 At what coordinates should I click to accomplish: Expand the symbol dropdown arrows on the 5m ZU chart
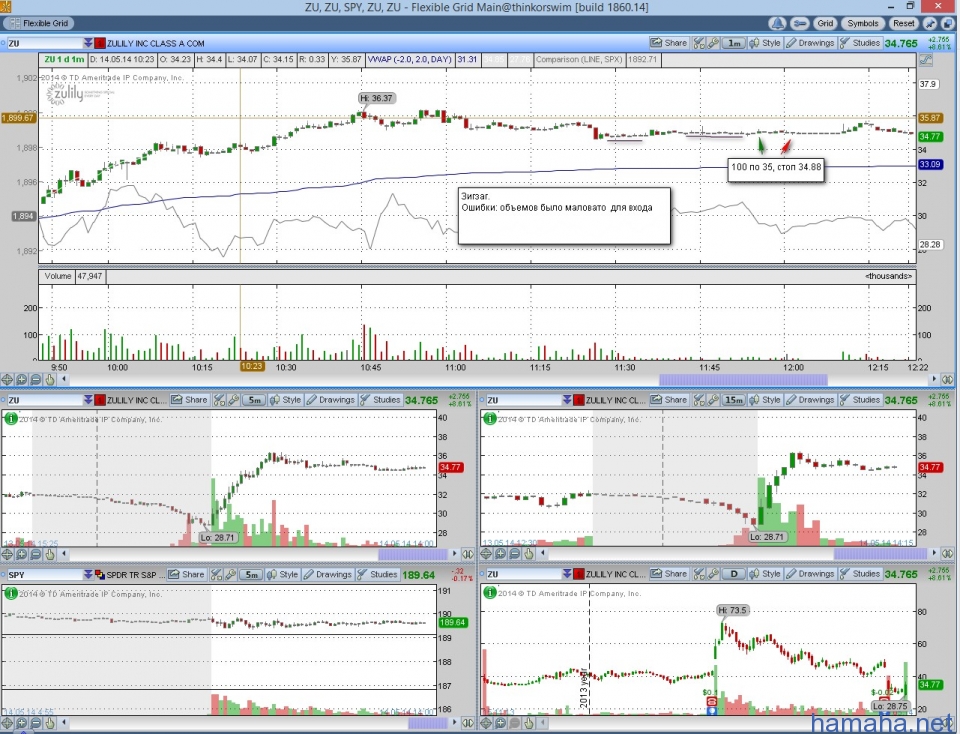(x=88, y=400)
